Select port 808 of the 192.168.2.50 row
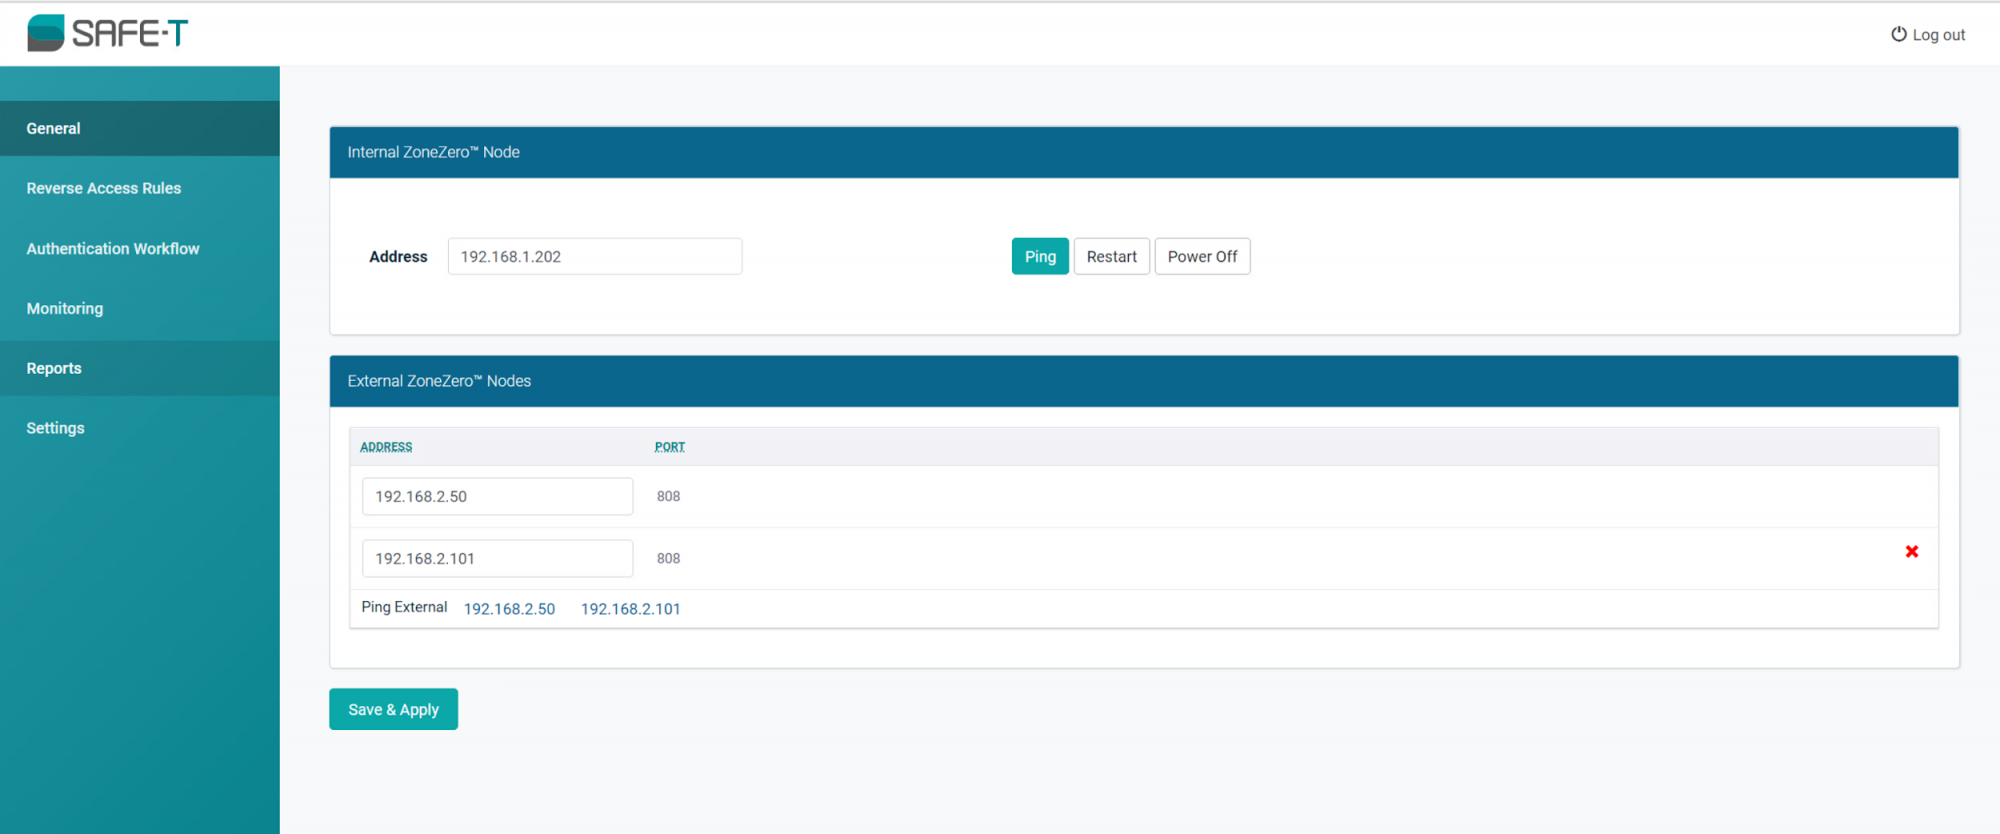 (x=668, y=496)
